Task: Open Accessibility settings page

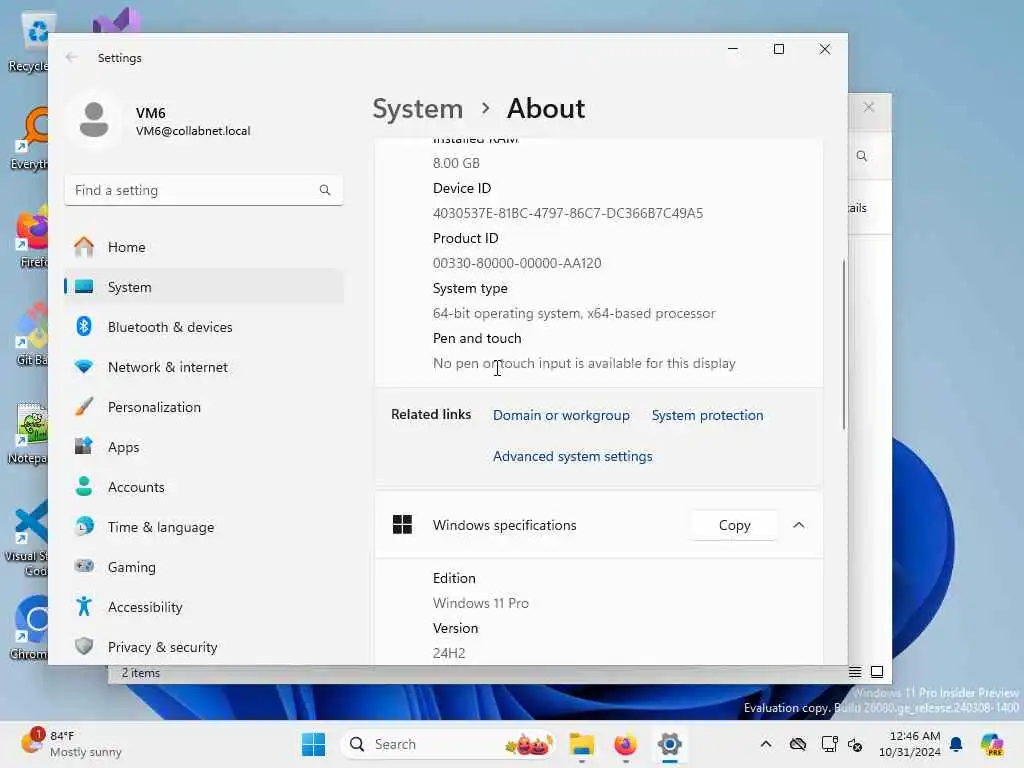Action: tap(204, 607)
